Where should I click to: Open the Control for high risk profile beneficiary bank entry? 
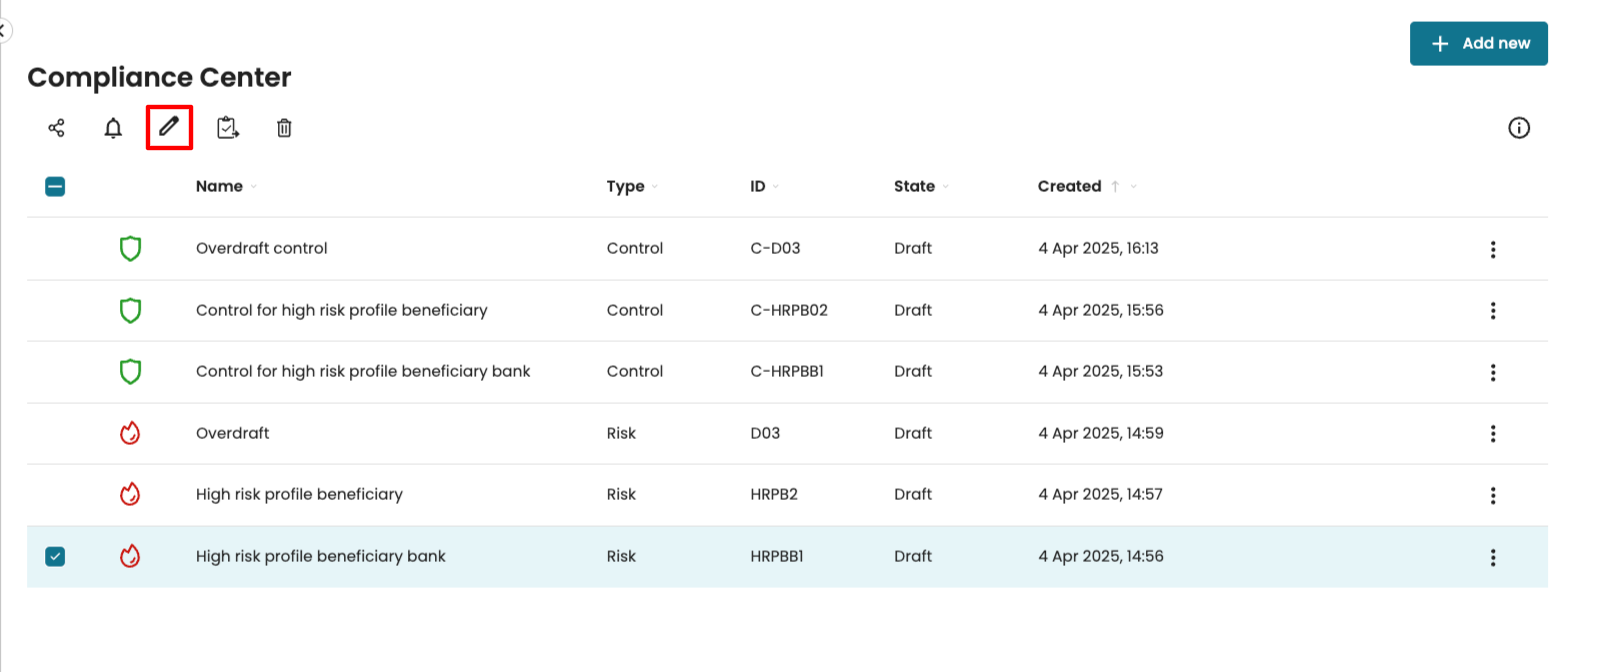[x=362, y=371]
